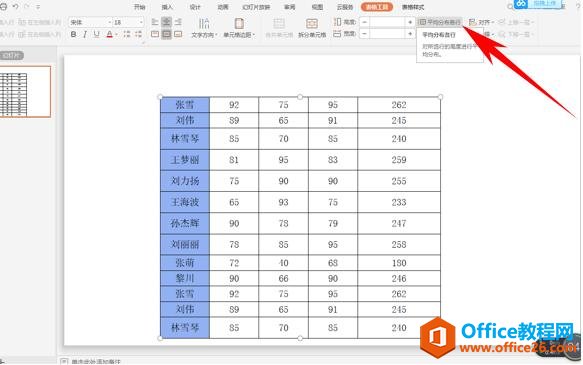583x365 pixels.
Task: Open the font color picker arrow
Action: pos(116,35)
